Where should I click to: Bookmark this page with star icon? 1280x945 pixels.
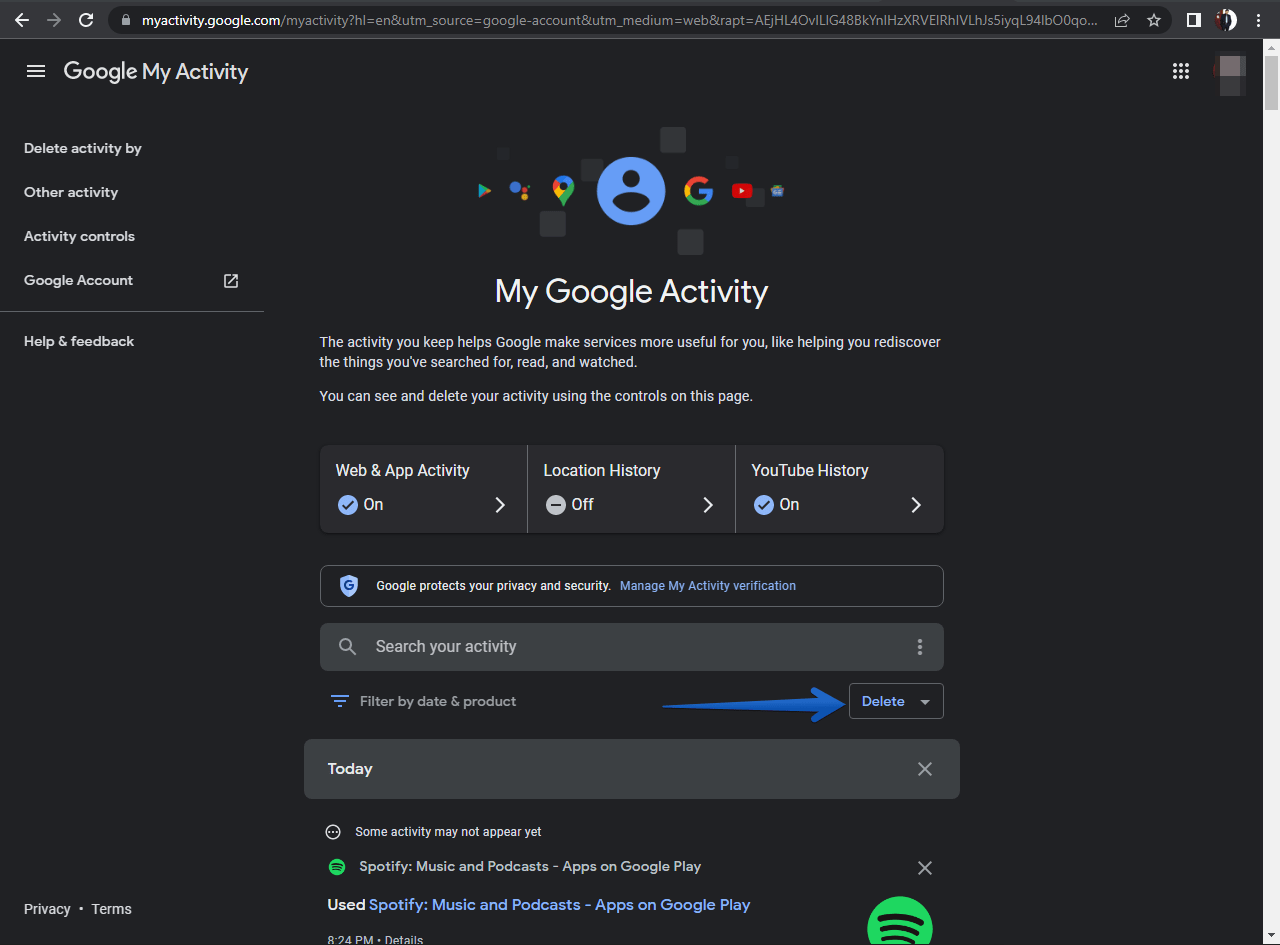coord(1154,20)
